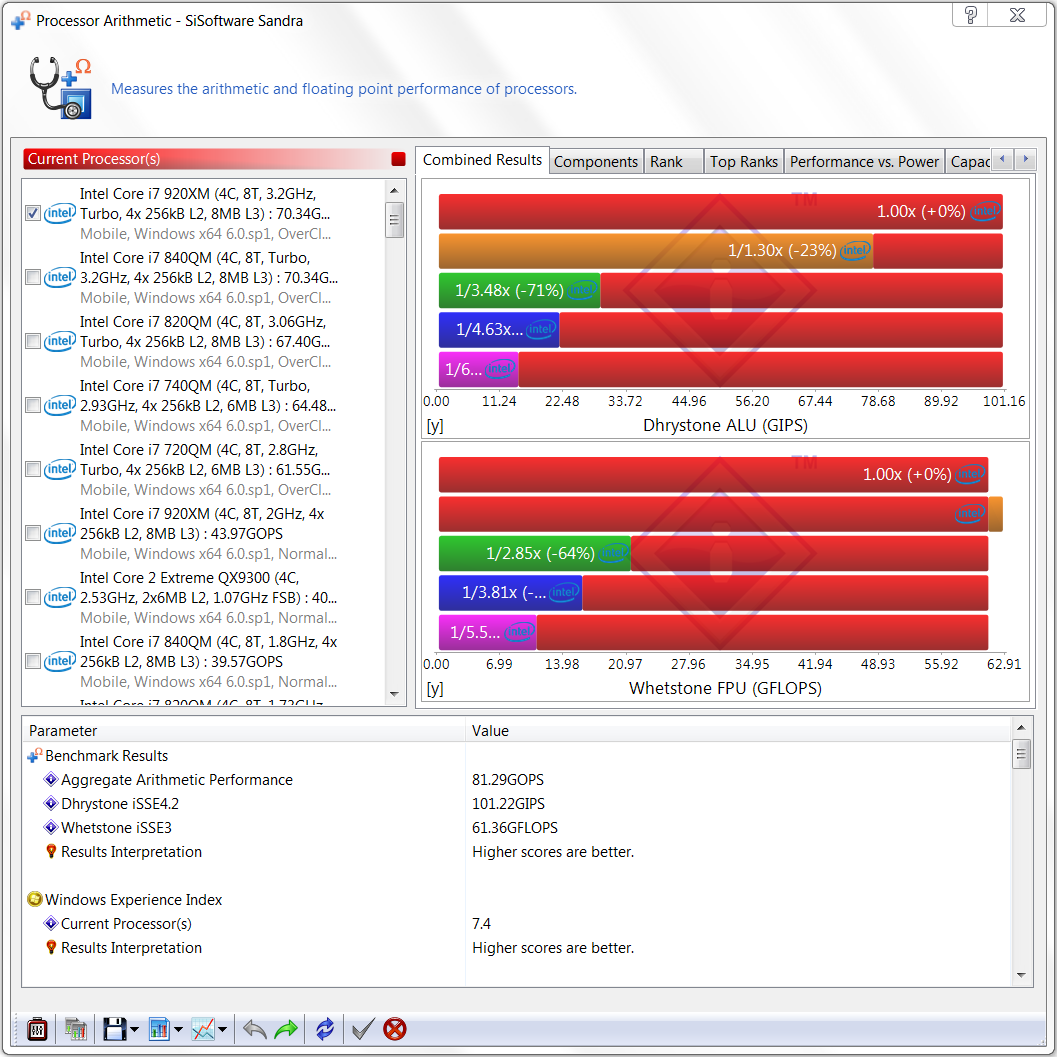The width and height of the screenshot is (1057, 1057).
Task: Click processor list scroll up arrow
Action: tap(394, 191)
